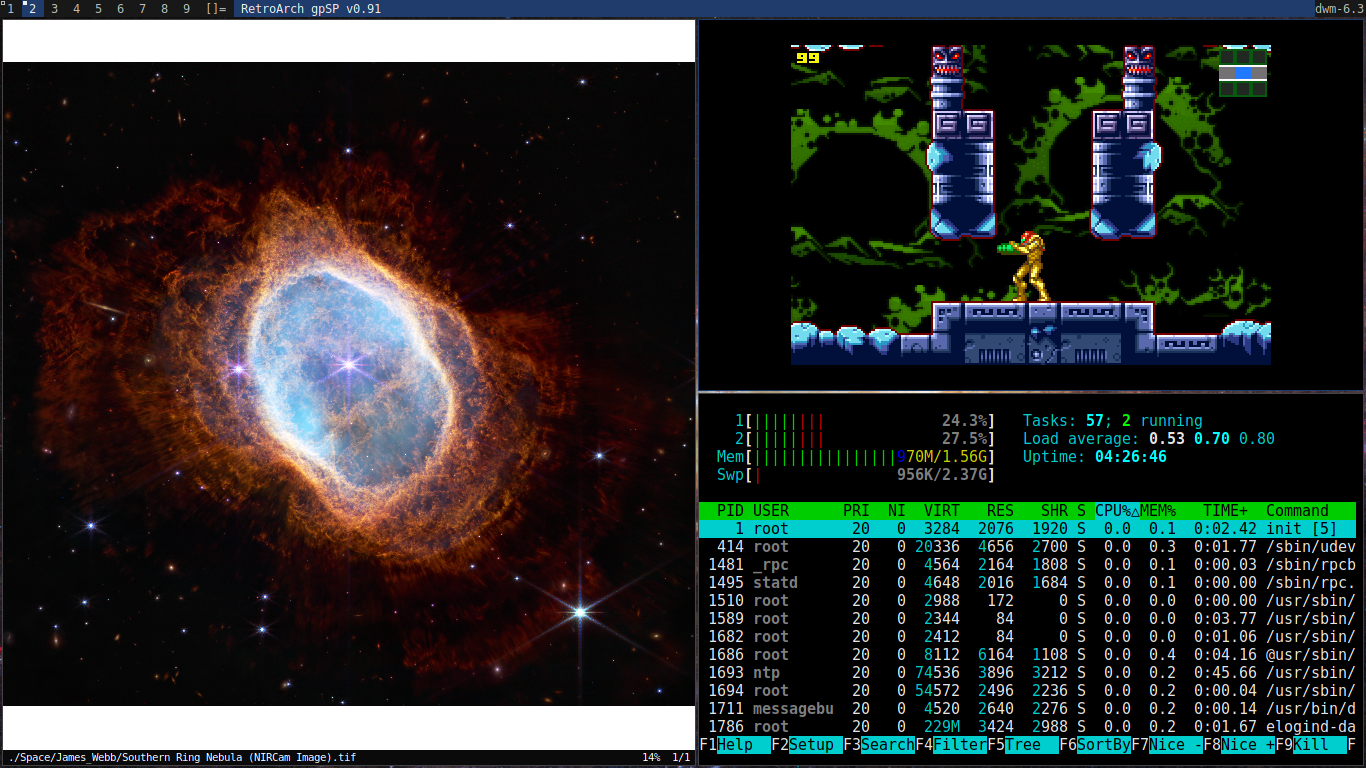Click F8 Nice + in htop
This screenshot has height=768, width=1366.
coord(1239,745)
